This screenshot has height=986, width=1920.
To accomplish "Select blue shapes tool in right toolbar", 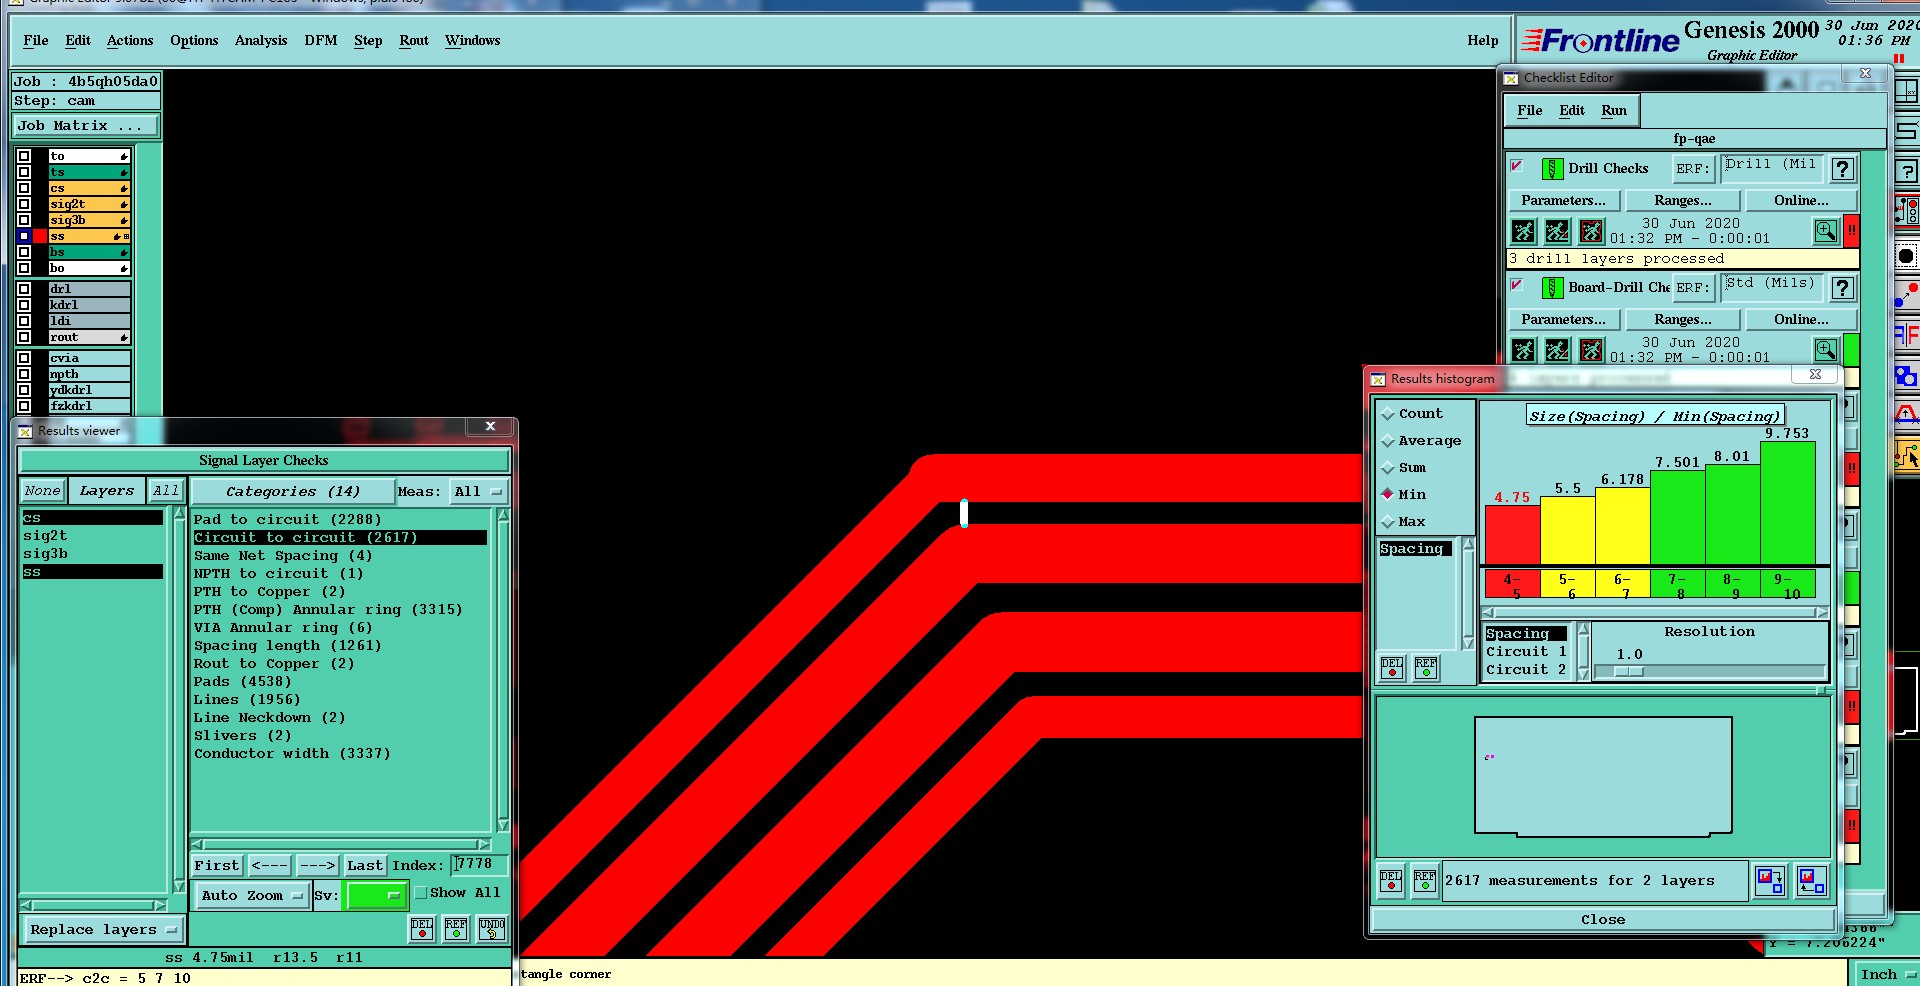I will tap(1907, 376).
